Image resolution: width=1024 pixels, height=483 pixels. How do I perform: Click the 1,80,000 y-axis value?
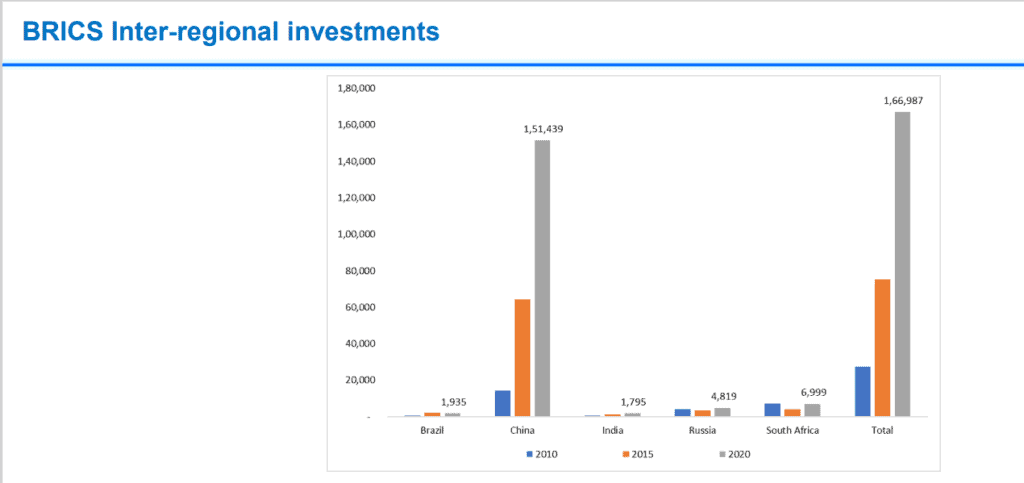pos(356,88)
